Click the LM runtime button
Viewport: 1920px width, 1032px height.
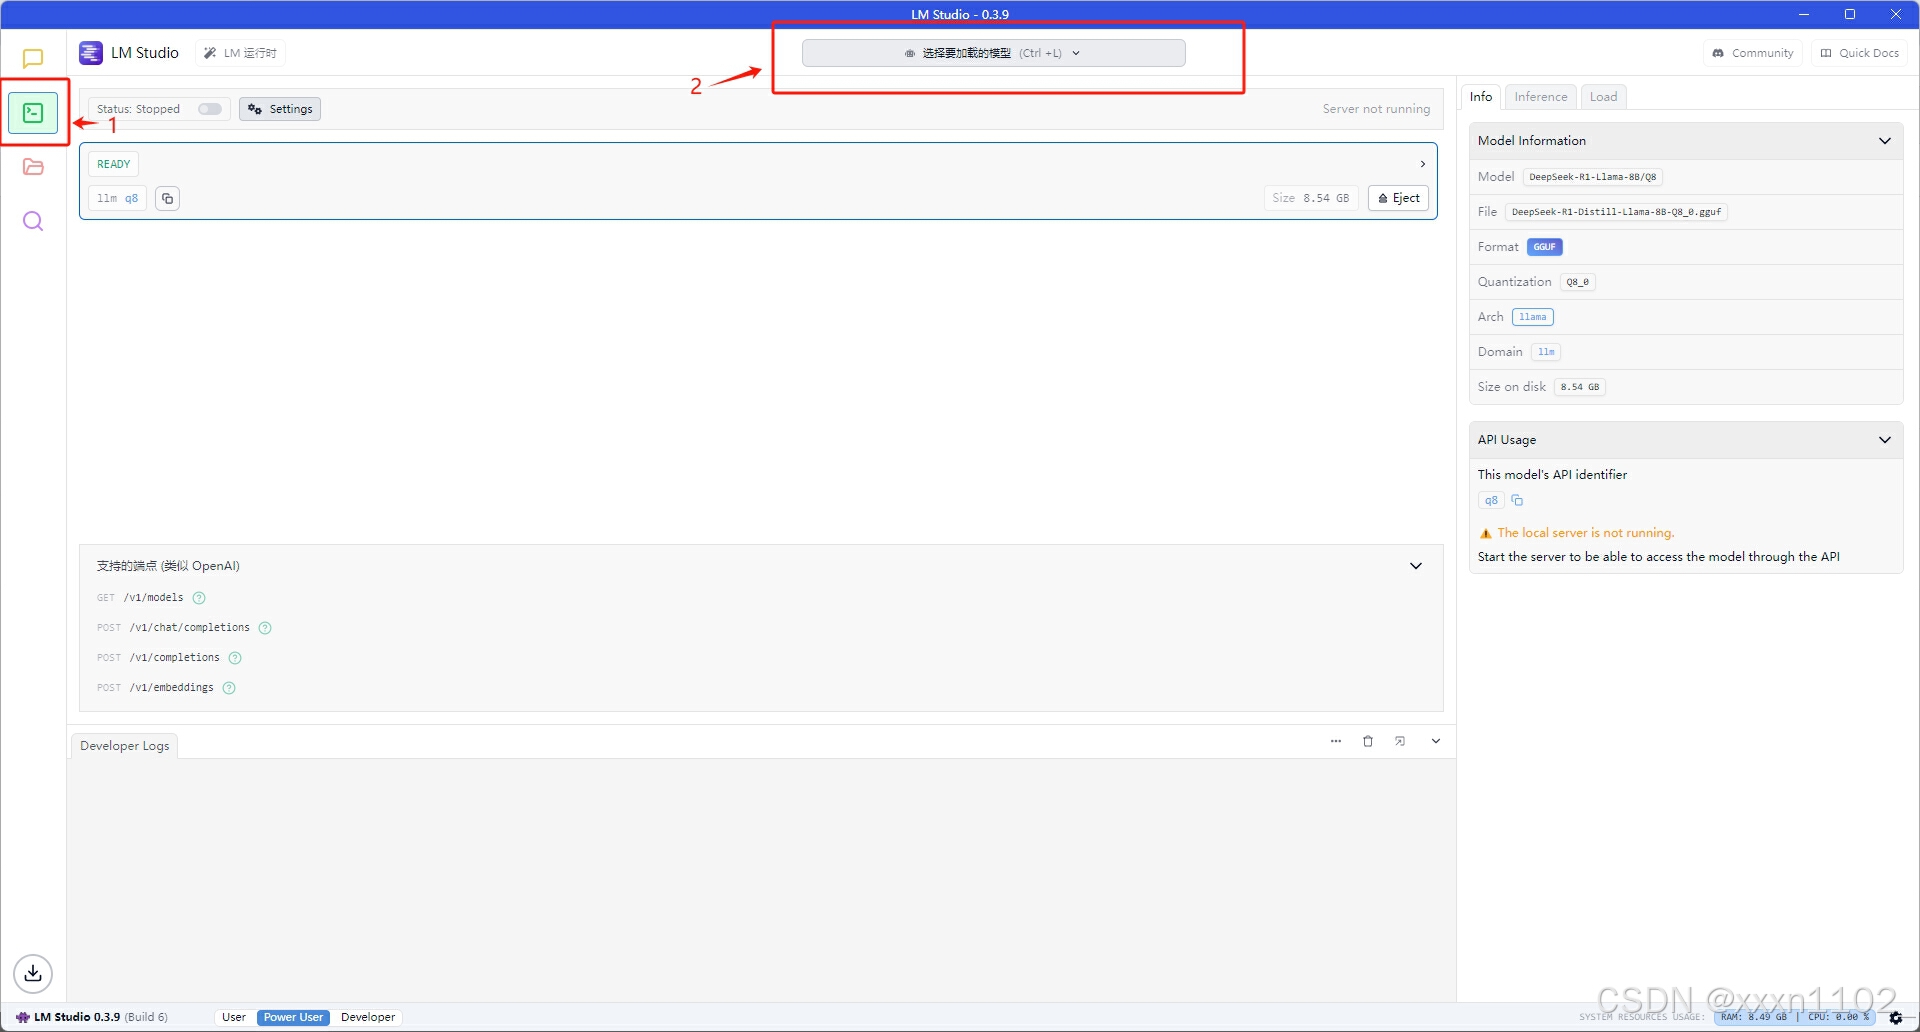click(x=240, y=53)
